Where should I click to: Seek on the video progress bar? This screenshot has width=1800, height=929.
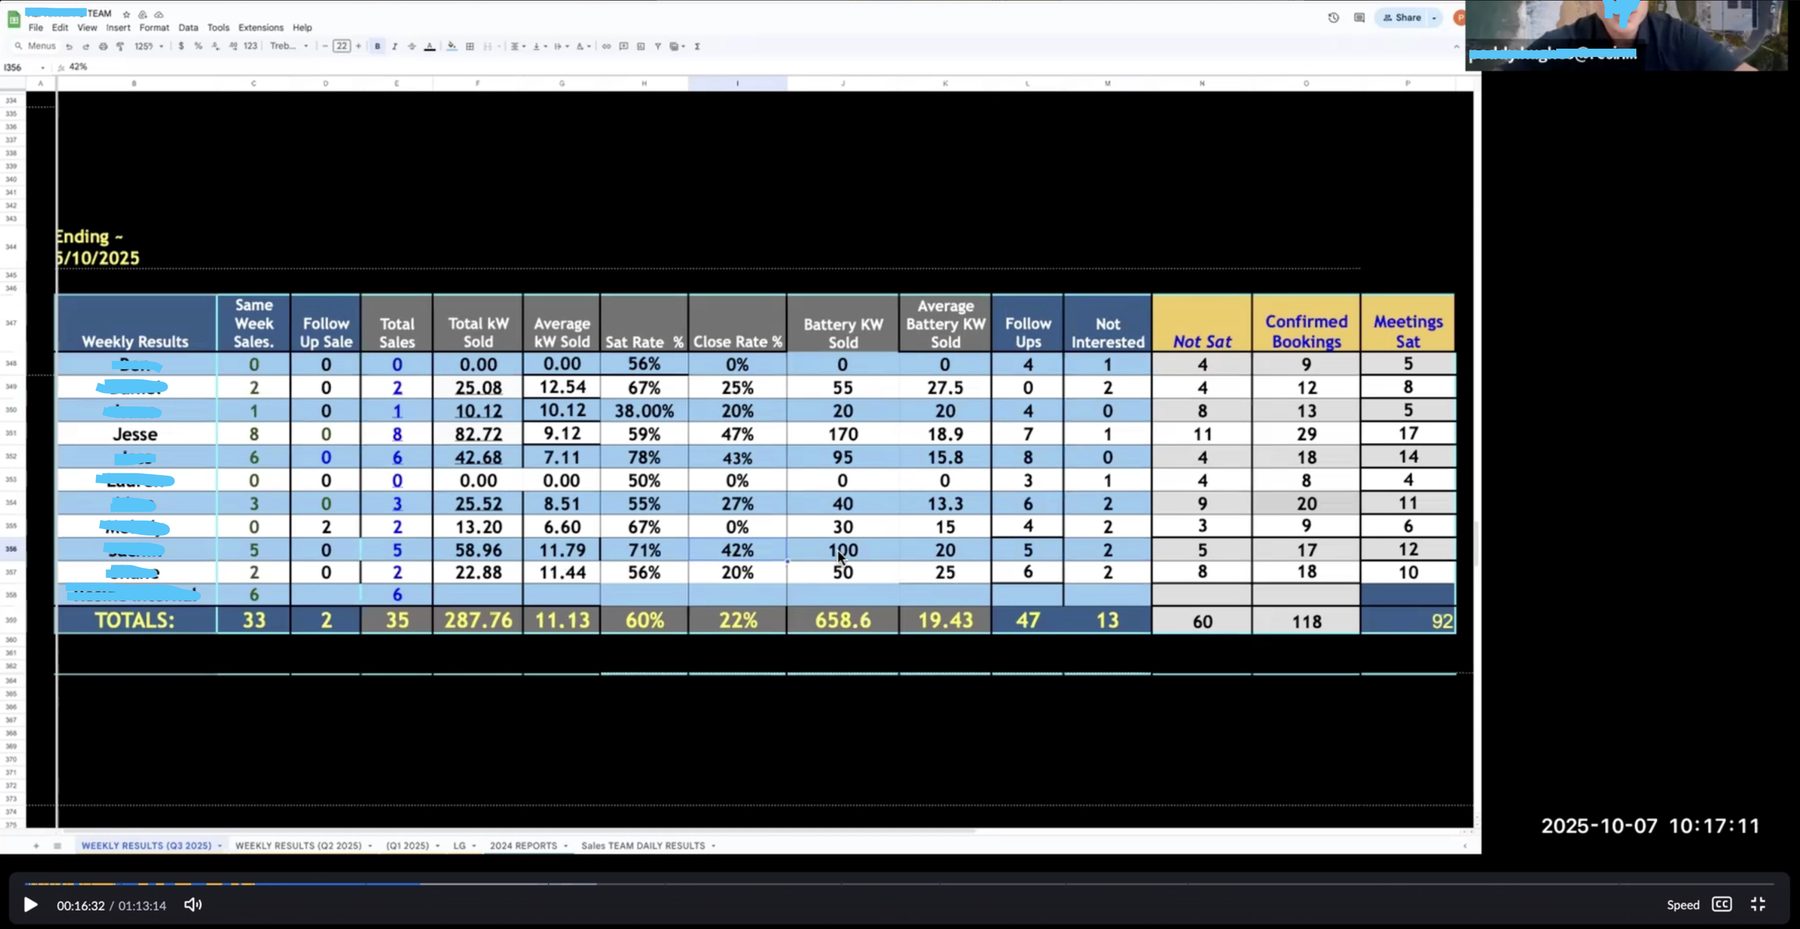tap(899, 884)
